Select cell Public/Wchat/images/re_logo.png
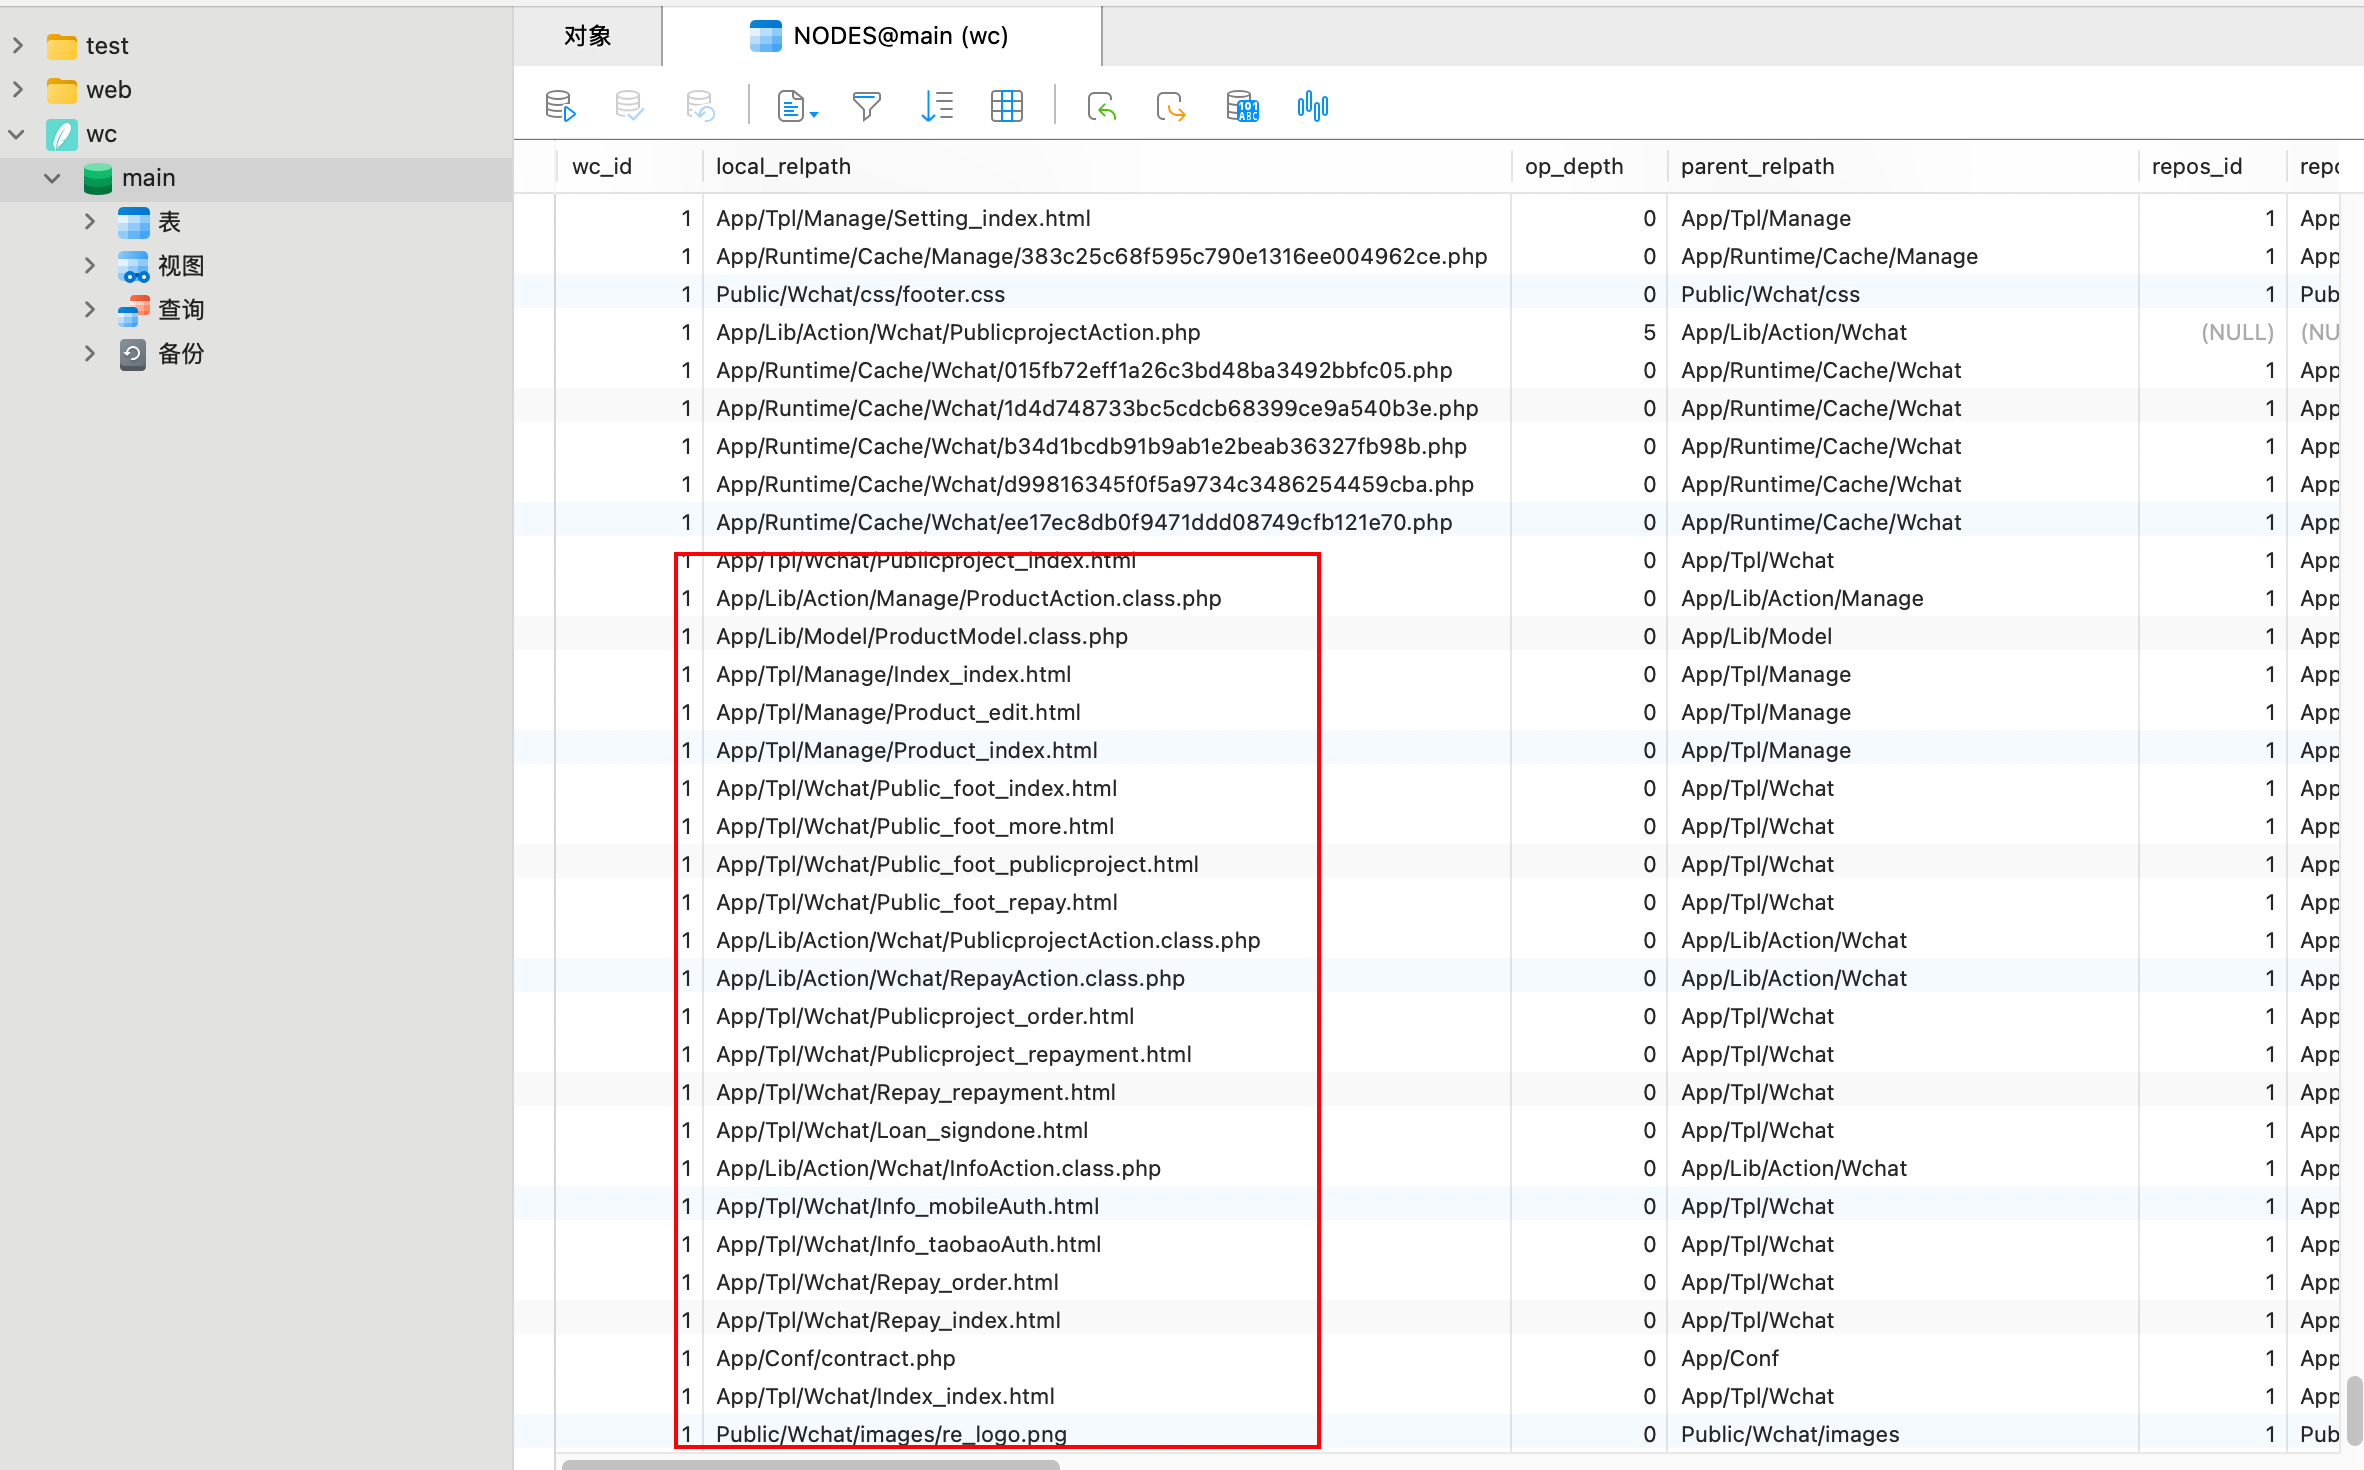Viewport: 2364px width, 1470px height. tap(1106, 1435)
